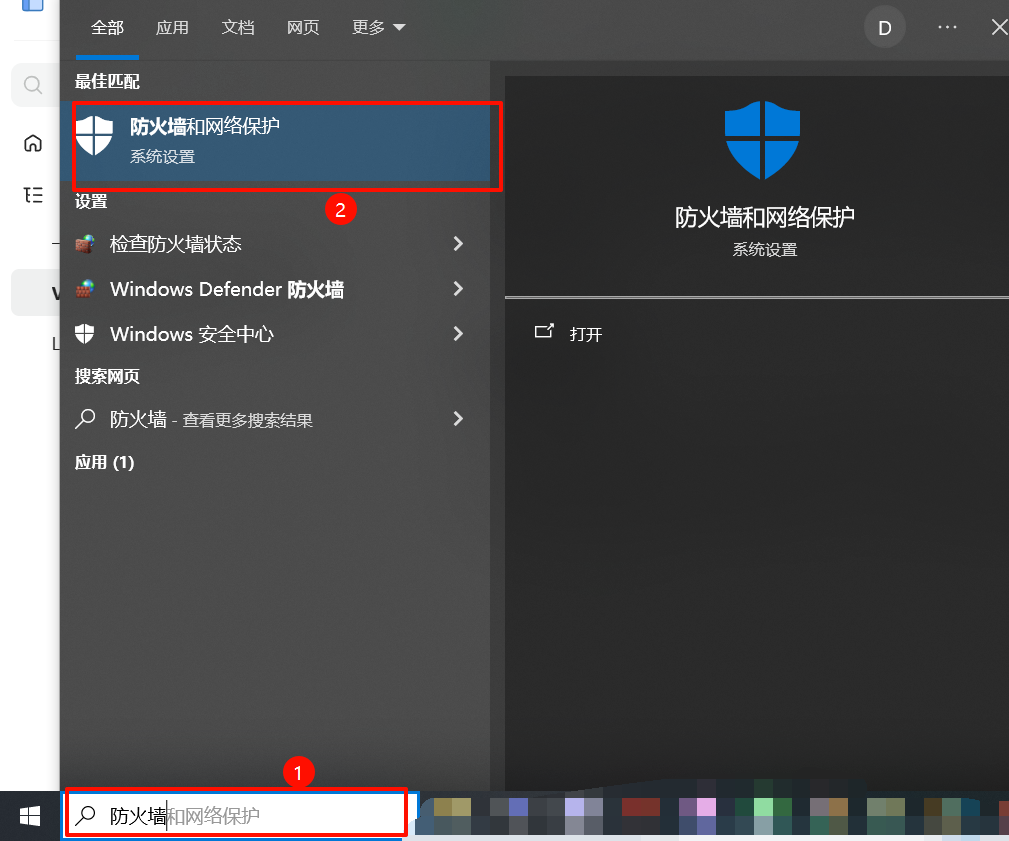Click the large blue shield preview icon
Screen dimensions: 1009x841
[x=763, y=140]
